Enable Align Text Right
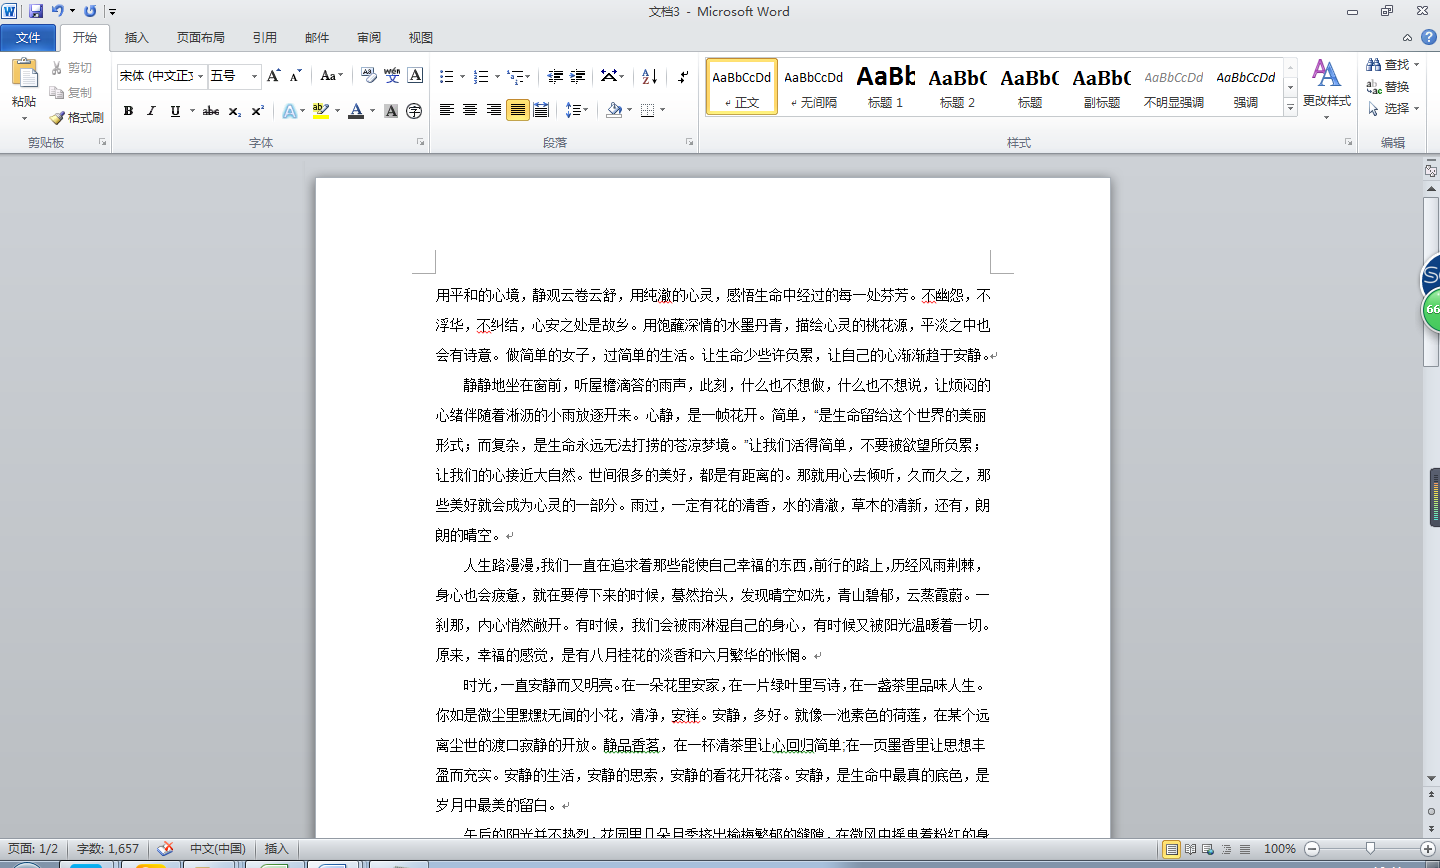 [494, 110]
